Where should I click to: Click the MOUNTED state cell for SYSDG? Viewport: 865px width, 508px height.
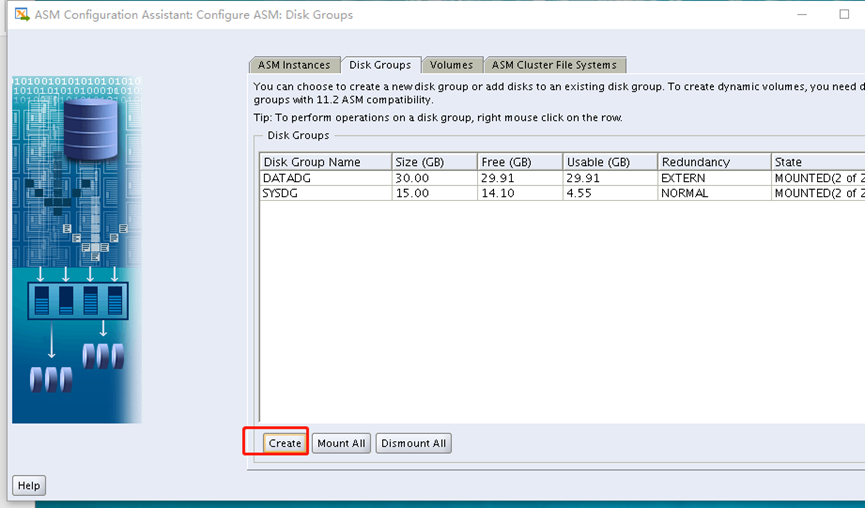click(x=818, y=193)
